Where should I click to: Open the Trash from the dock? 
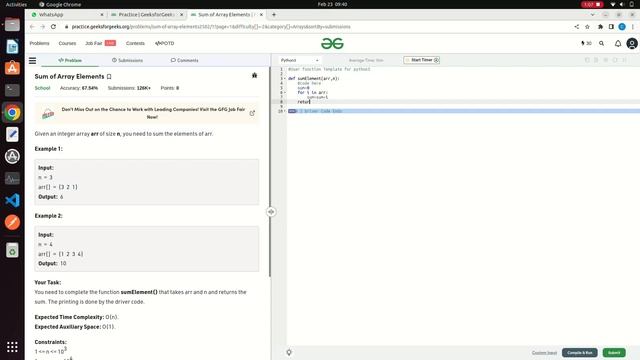tap(12, 250)
